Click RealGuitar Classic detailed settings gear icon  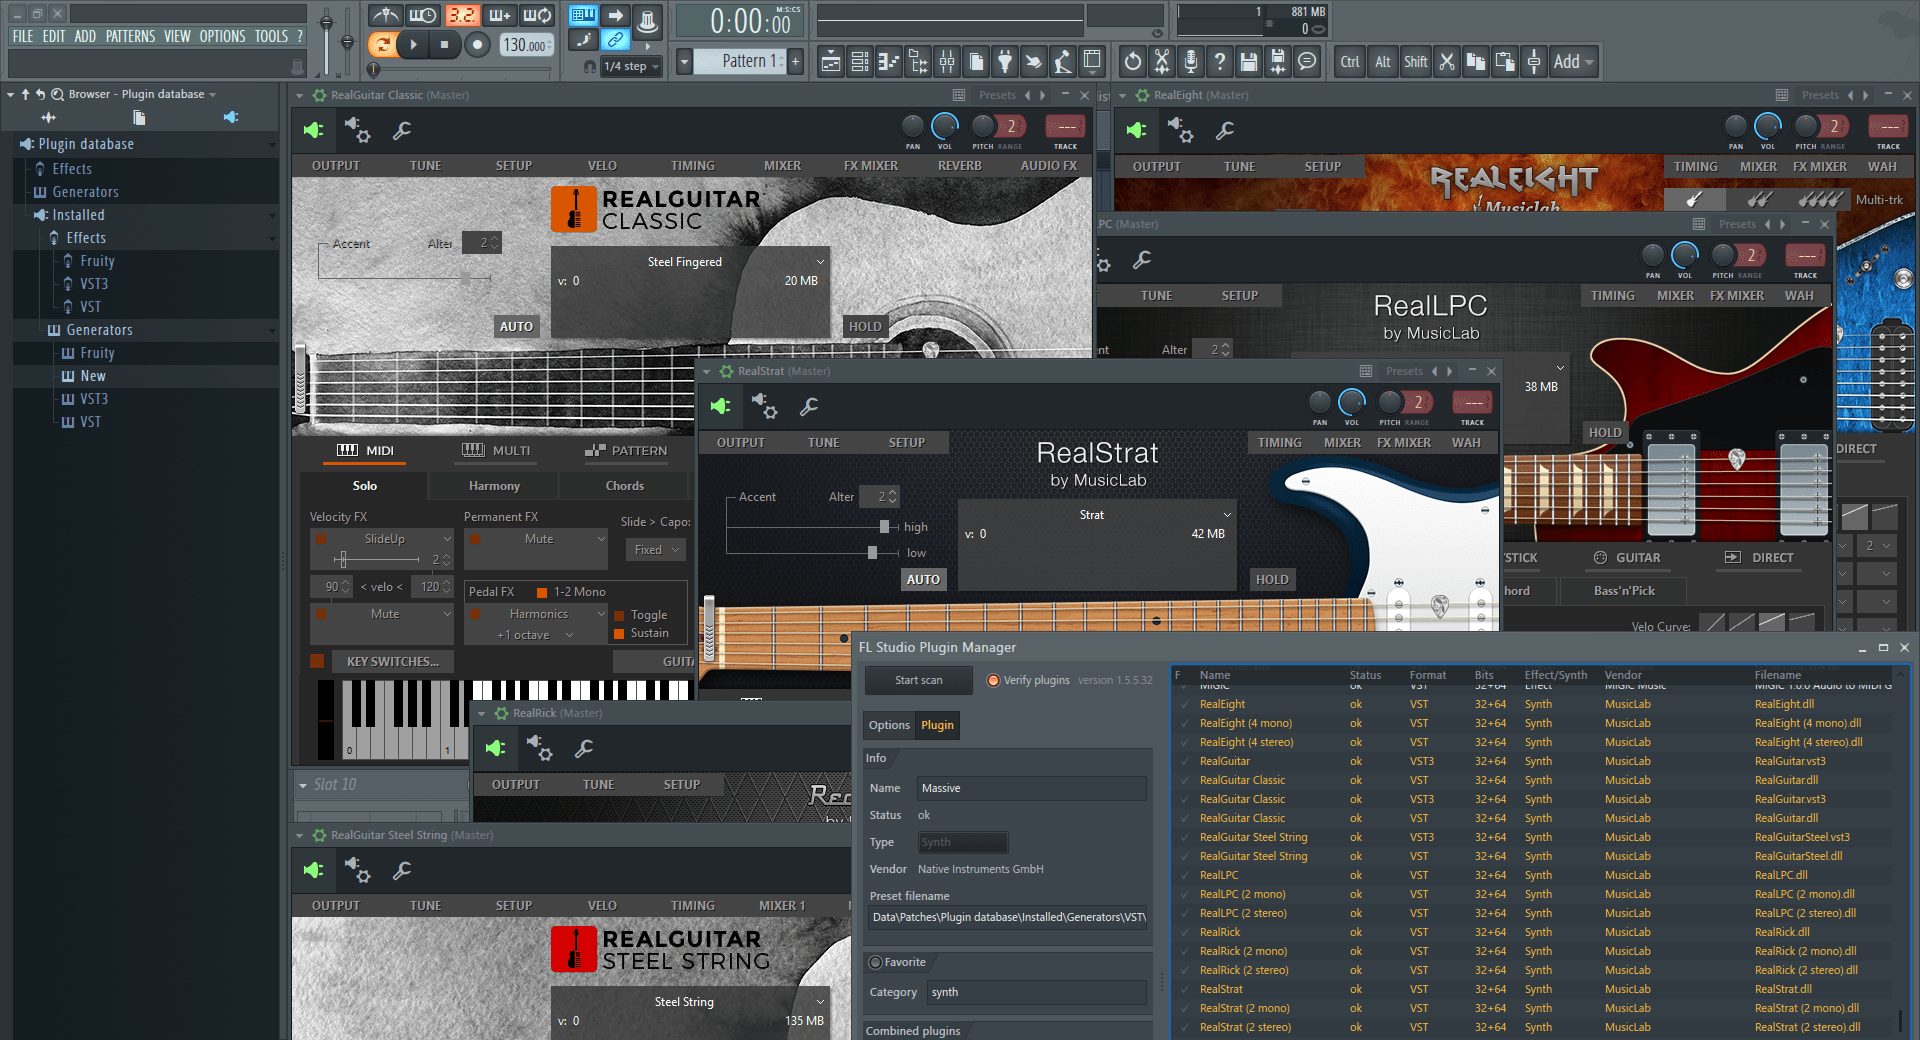[357, 130]
